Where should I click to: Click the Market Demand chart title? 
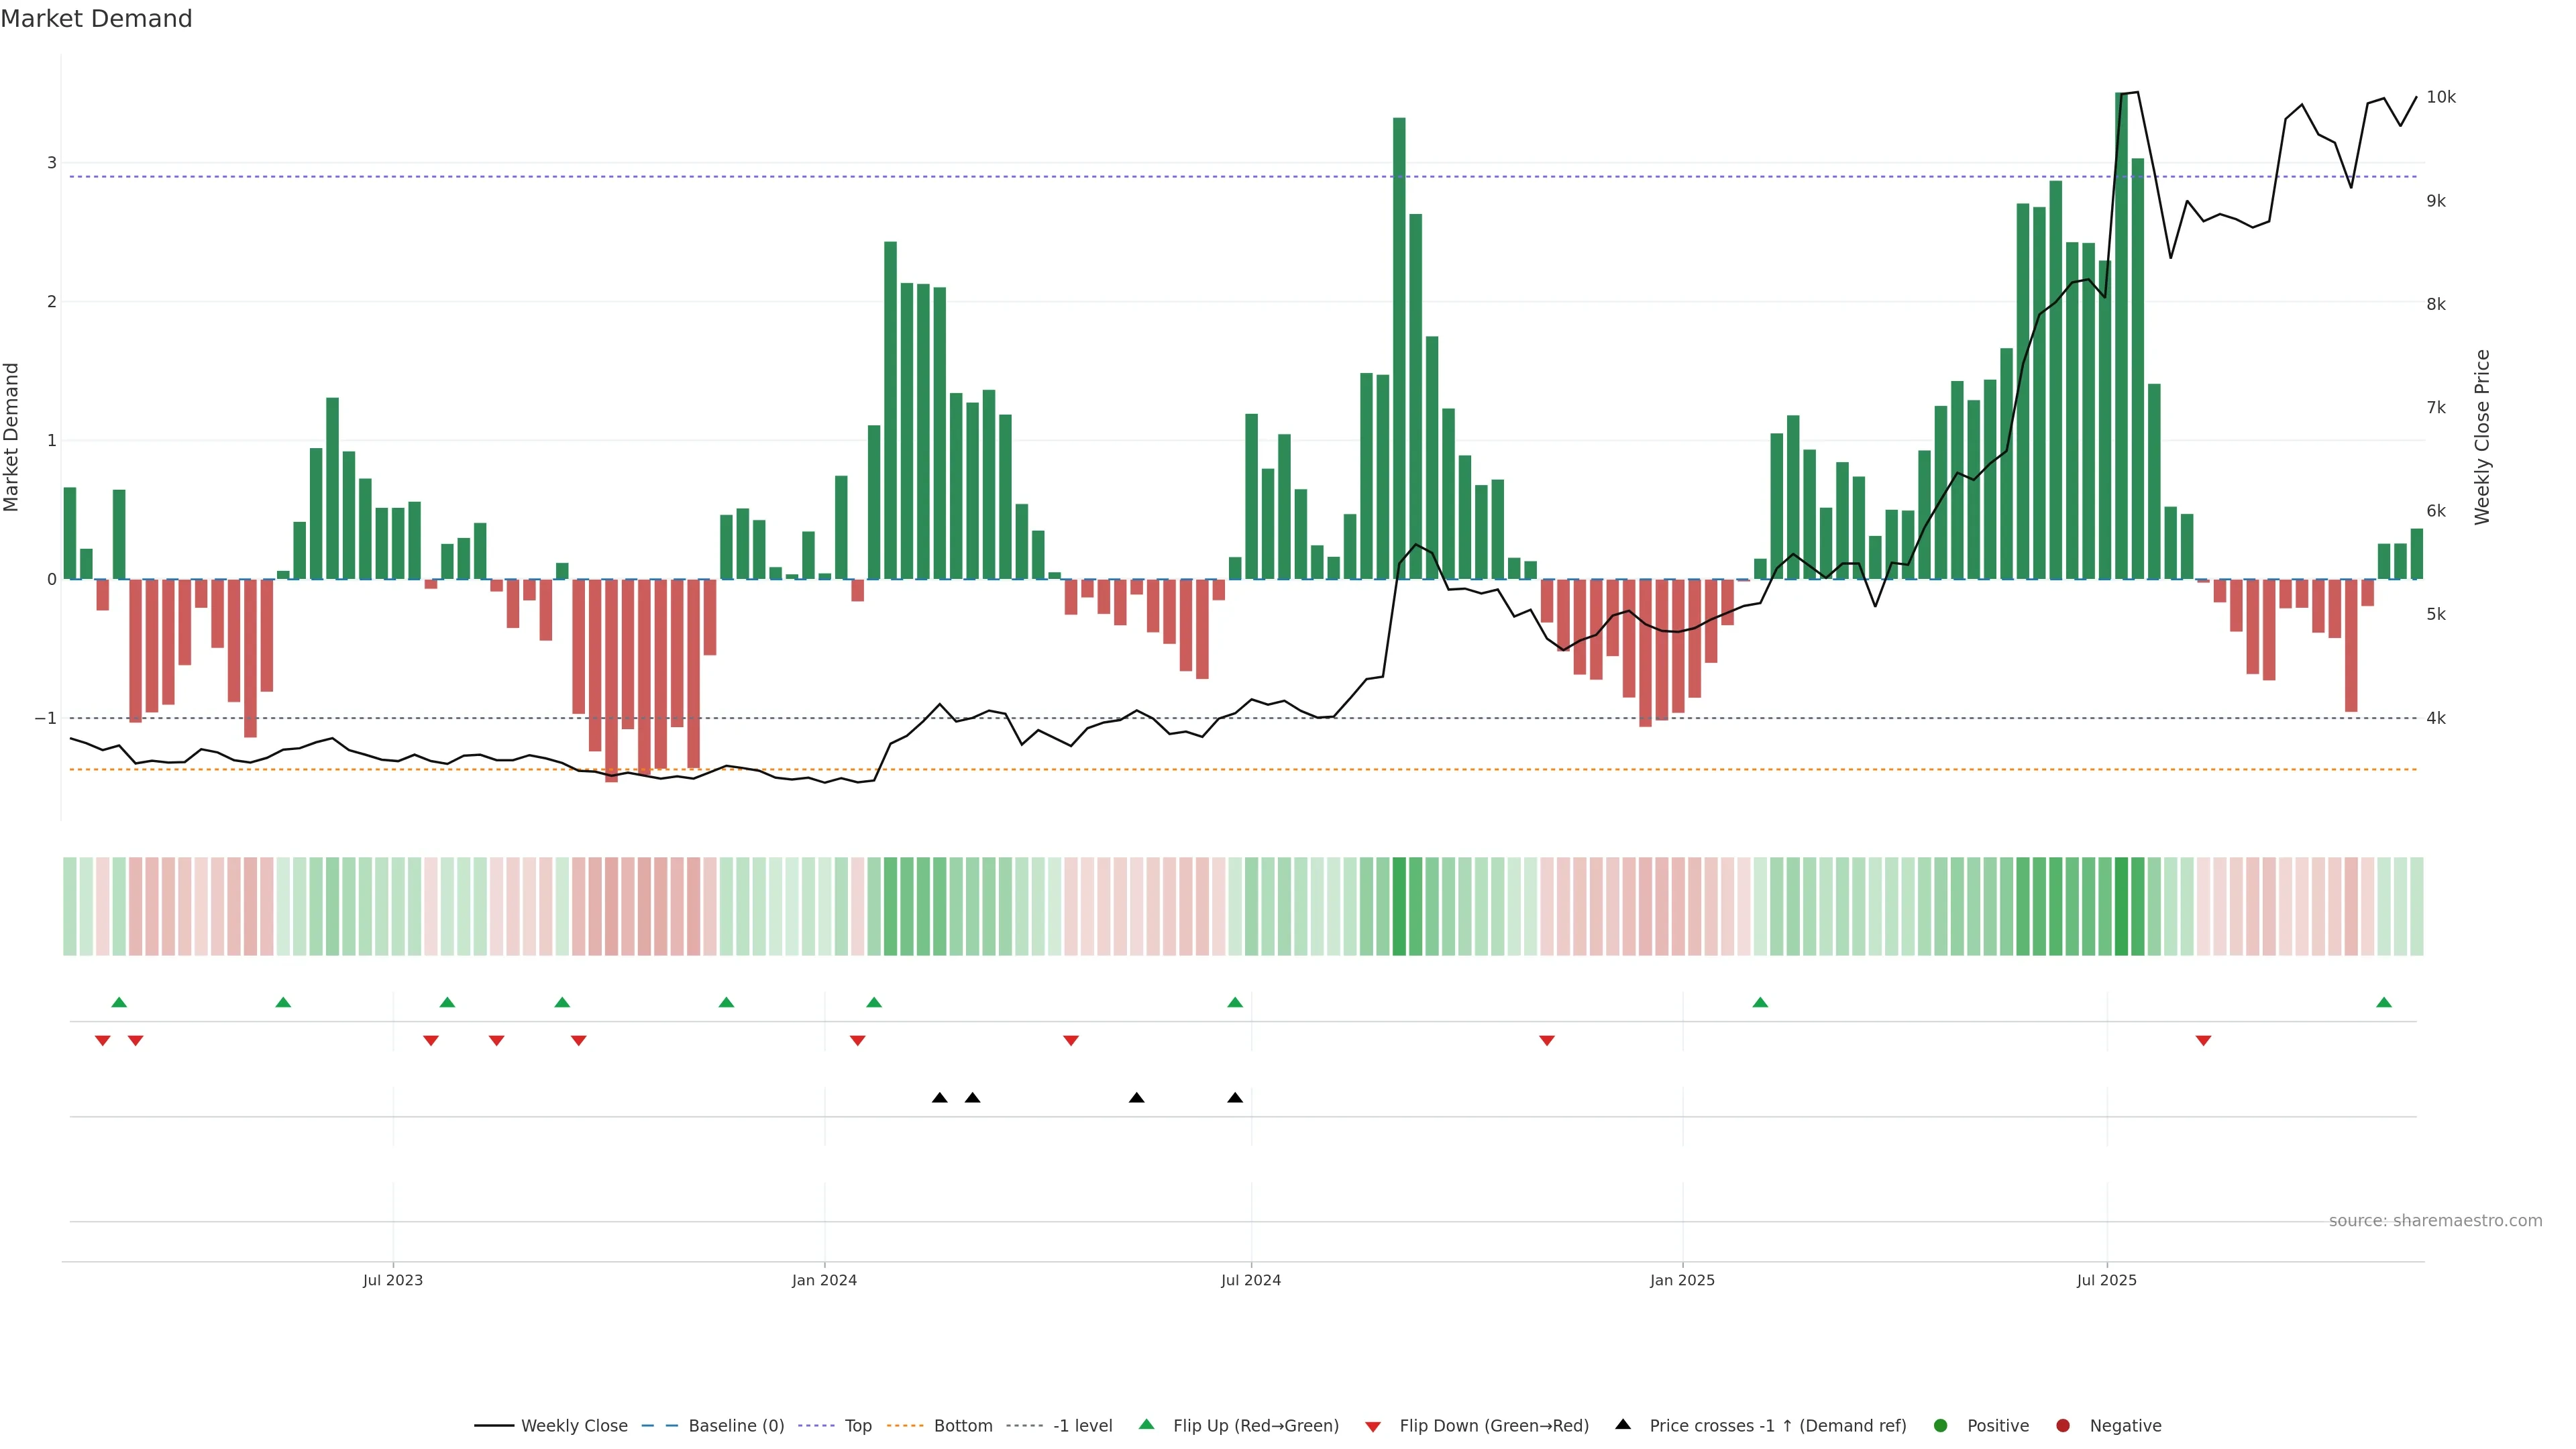(x=96, y=19)
